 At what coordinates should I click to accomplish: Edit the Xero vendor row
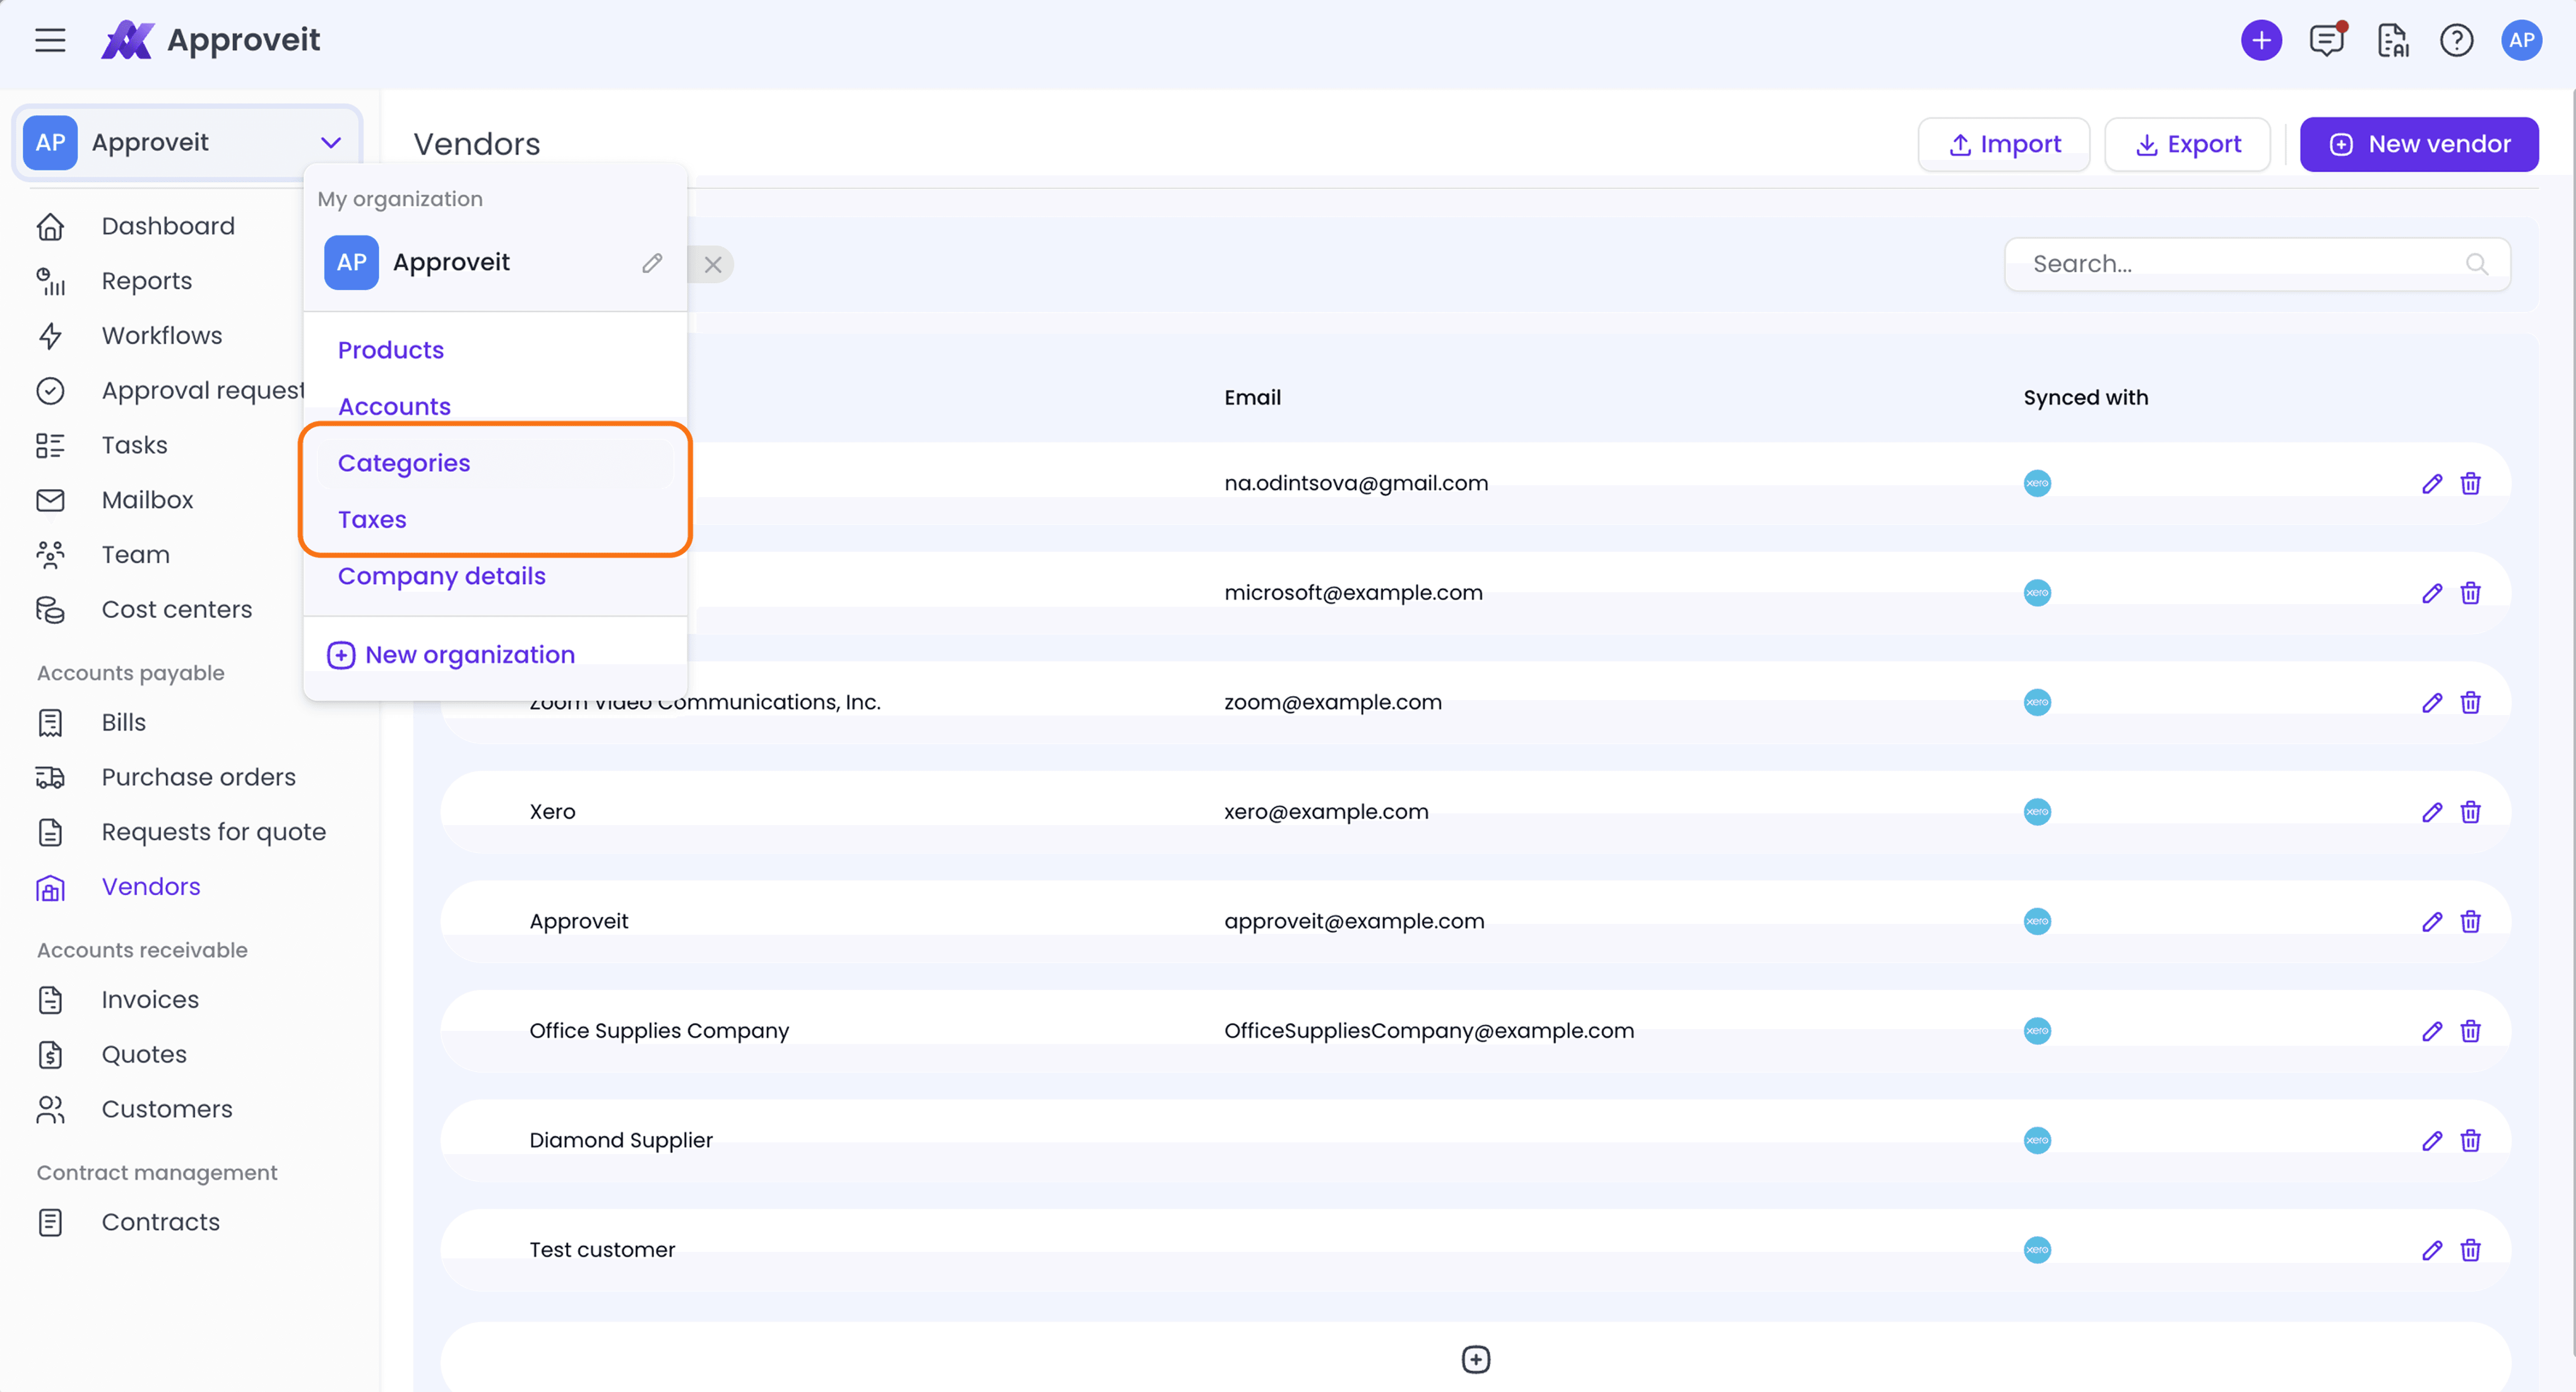pos(2432,812)
